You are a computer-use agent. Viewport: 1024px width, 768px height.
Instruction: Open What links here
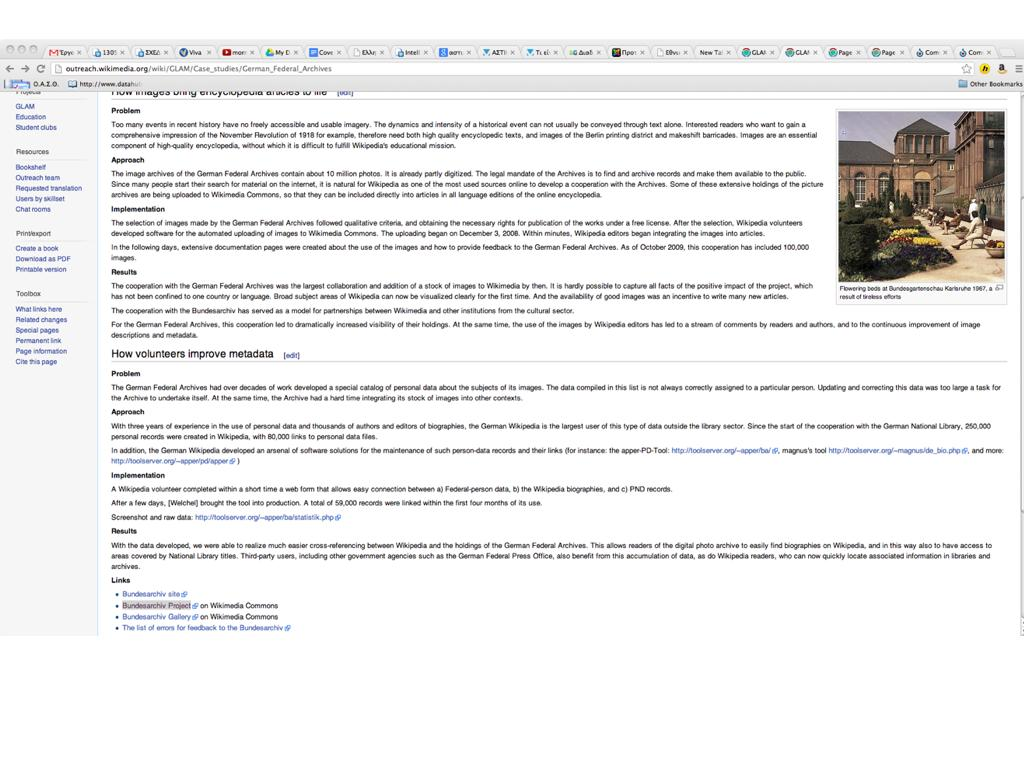(39, 309)
